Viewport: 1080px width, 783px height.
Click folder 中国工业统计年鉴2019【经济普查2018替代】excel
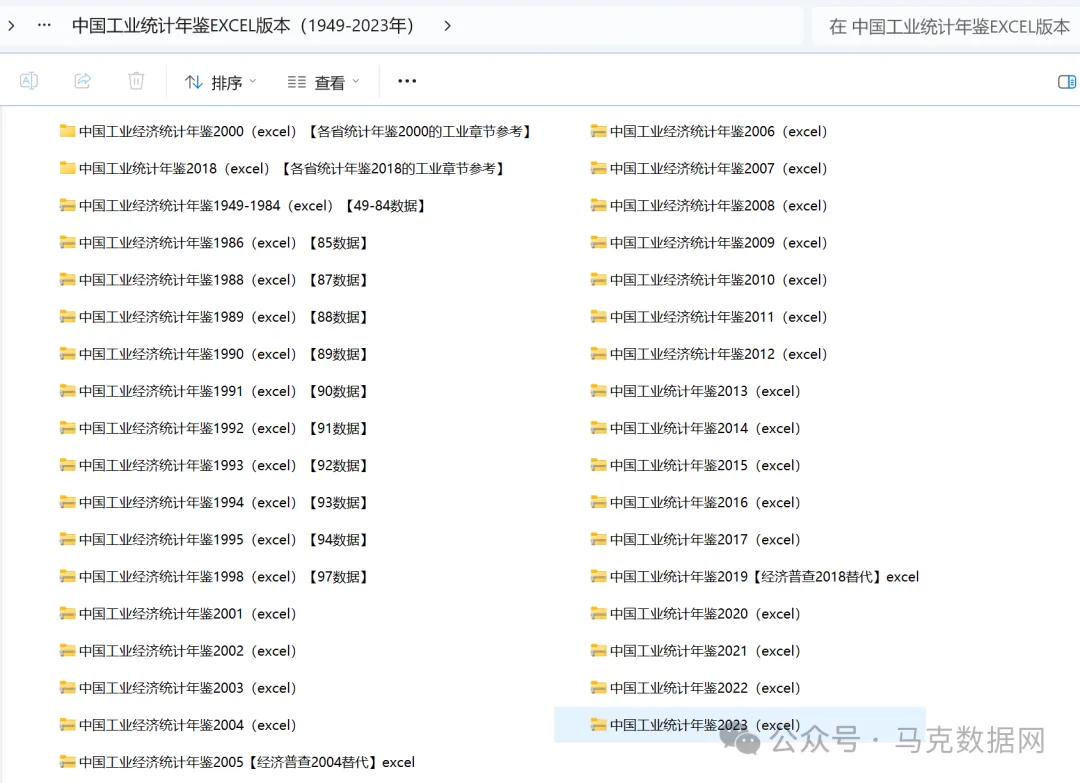point(765,576)
